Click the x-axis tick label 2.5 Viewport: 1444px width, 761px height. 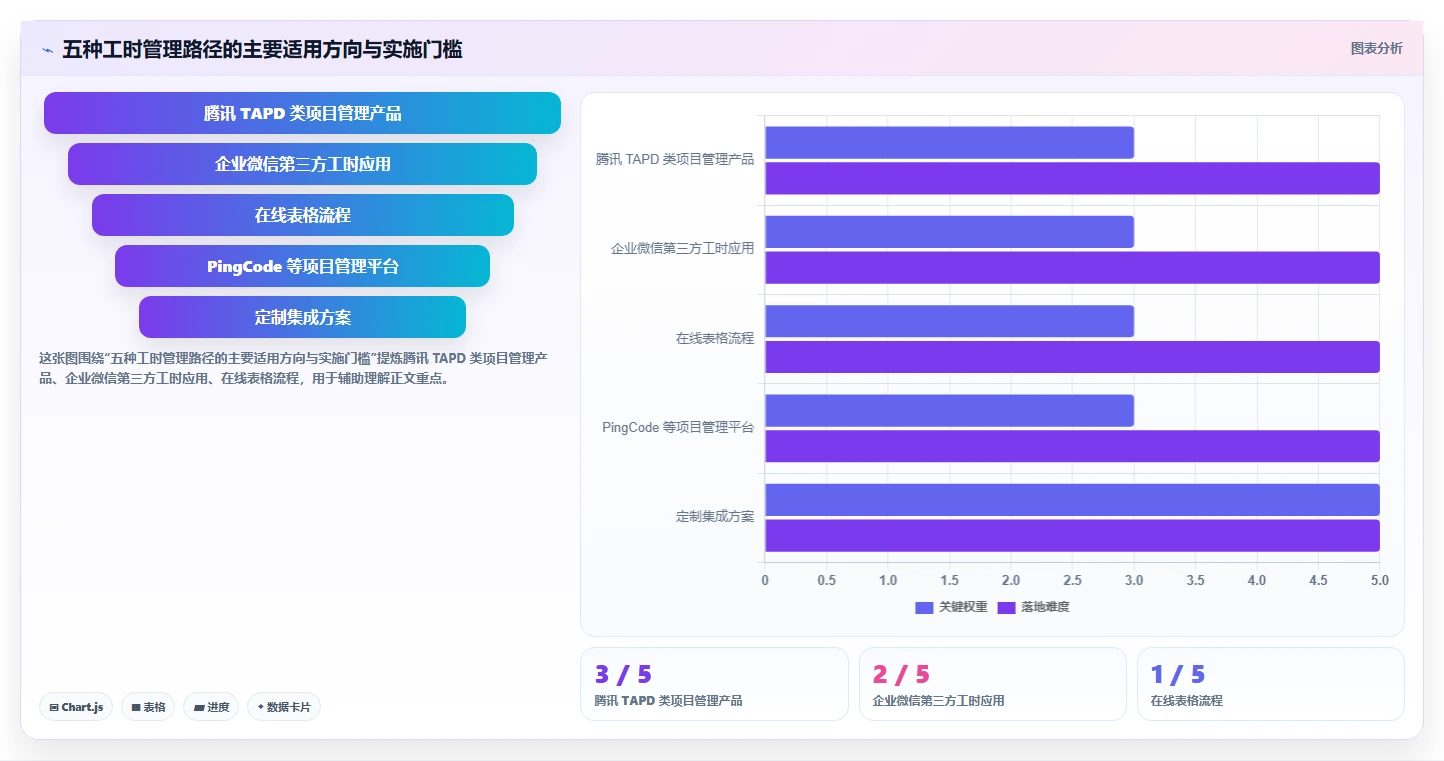click(1073, 580)
